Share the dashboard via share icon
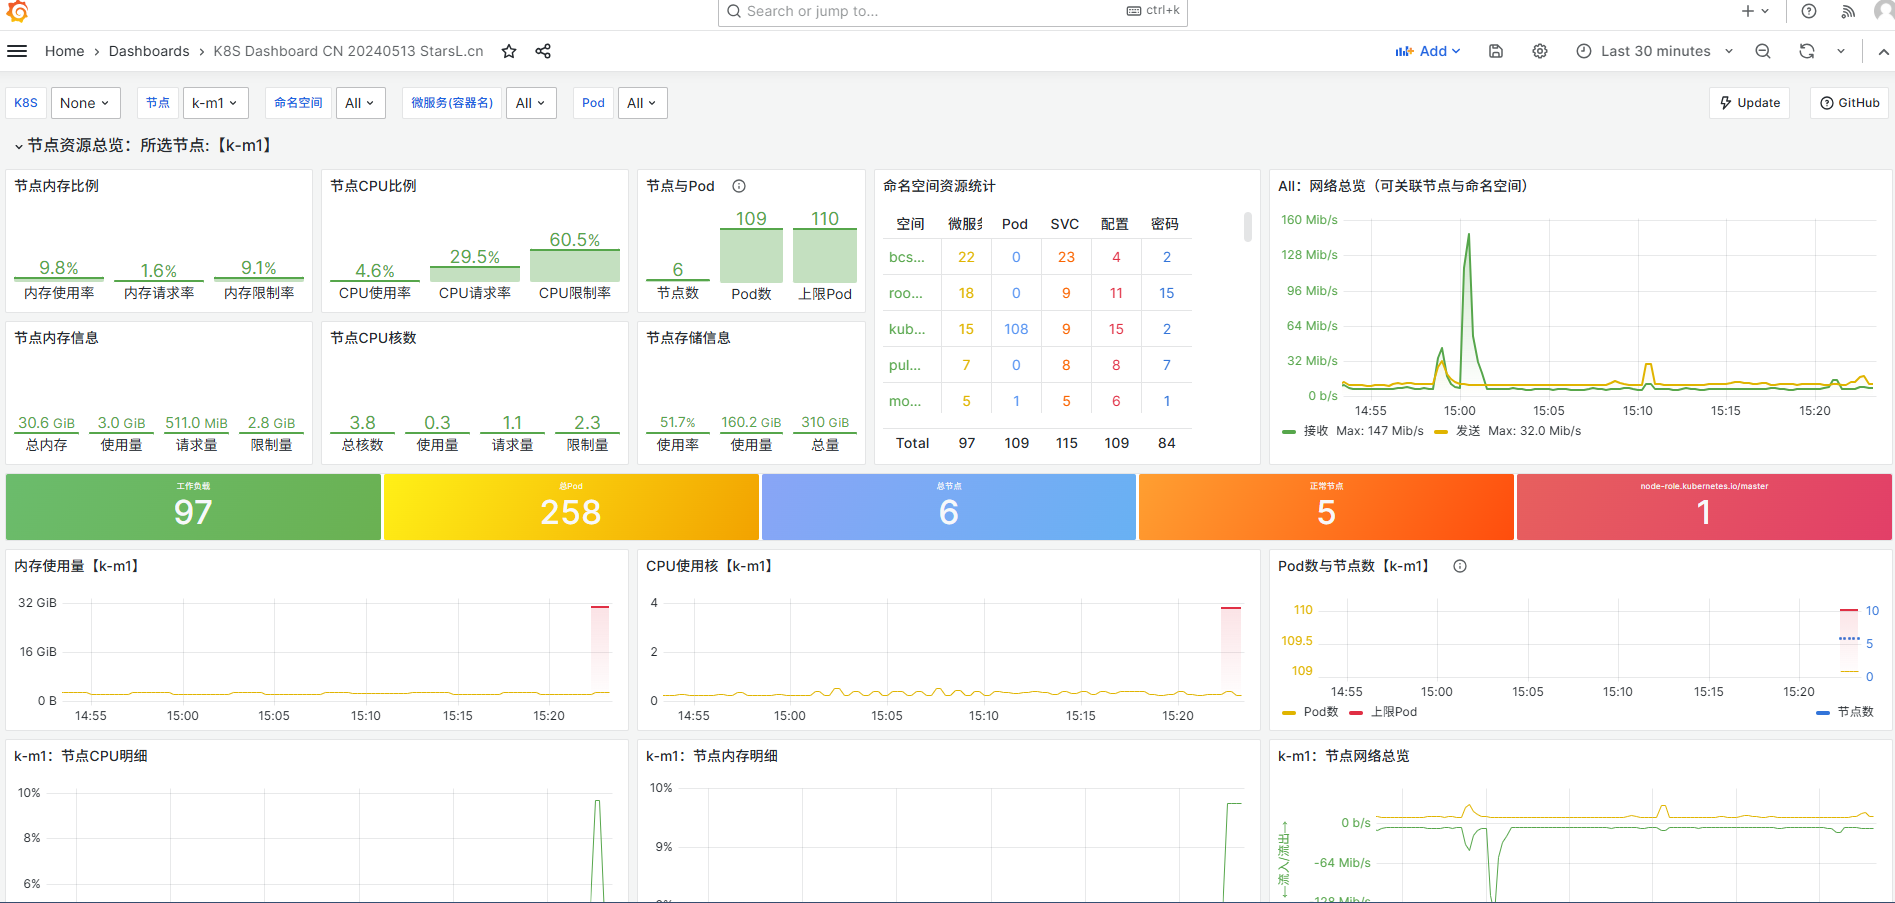This screenshot has height=903, width=1895. point(543,51)
